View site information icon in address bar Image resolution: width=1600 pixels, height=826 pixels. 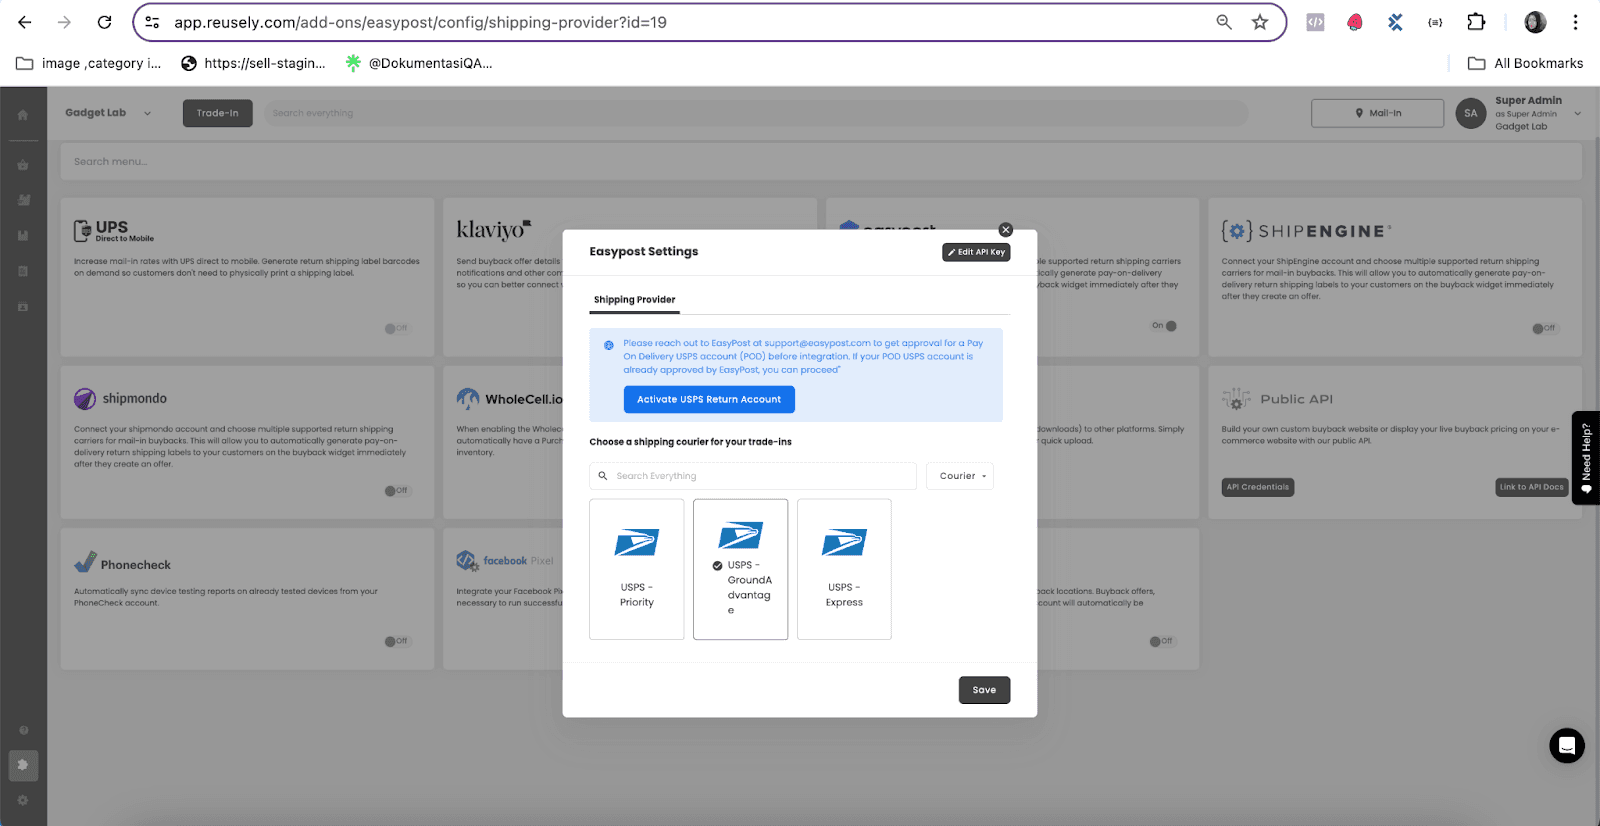coord(152,22)
